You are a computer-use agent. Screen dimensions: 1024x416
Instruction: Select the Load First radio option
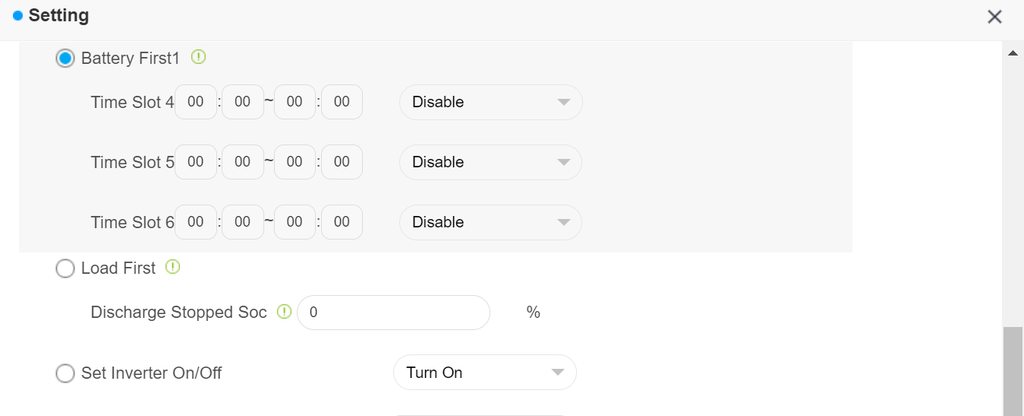click(65, 268)
